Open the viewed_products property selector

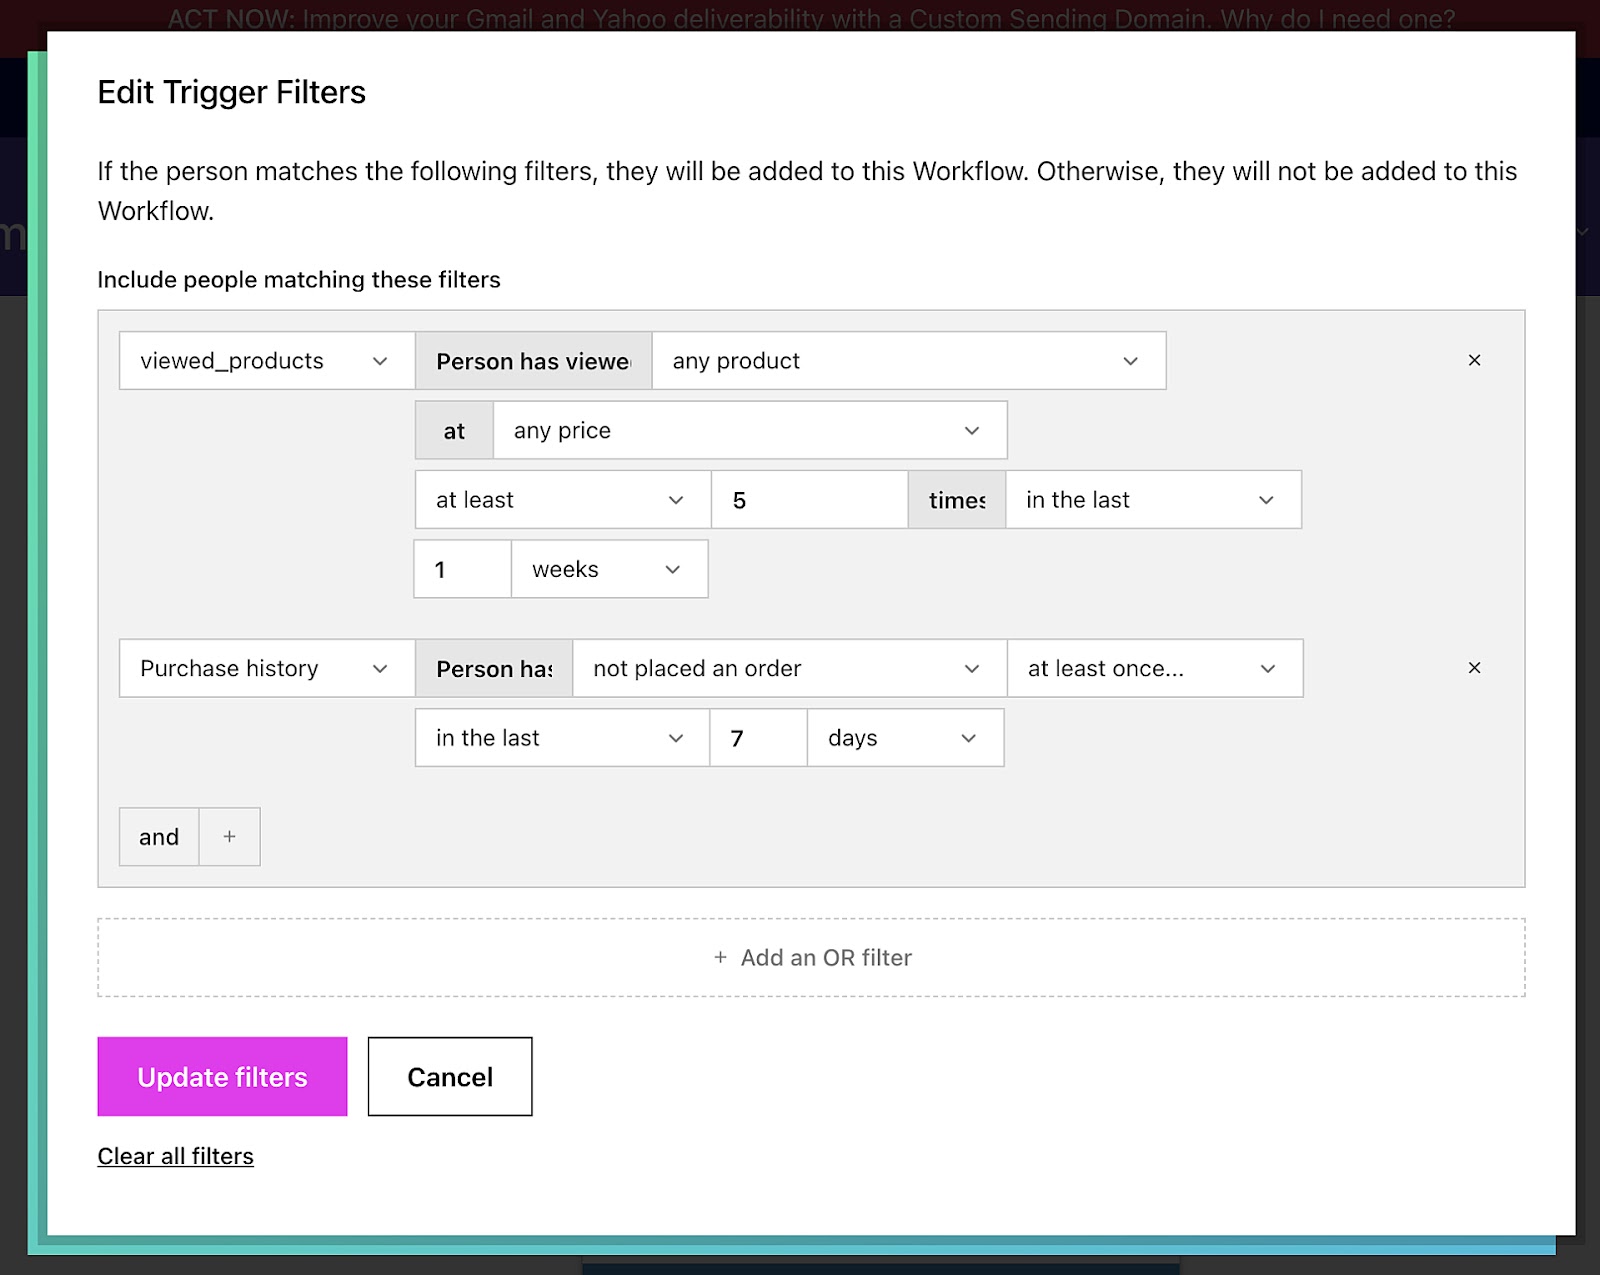pos(265,360)
